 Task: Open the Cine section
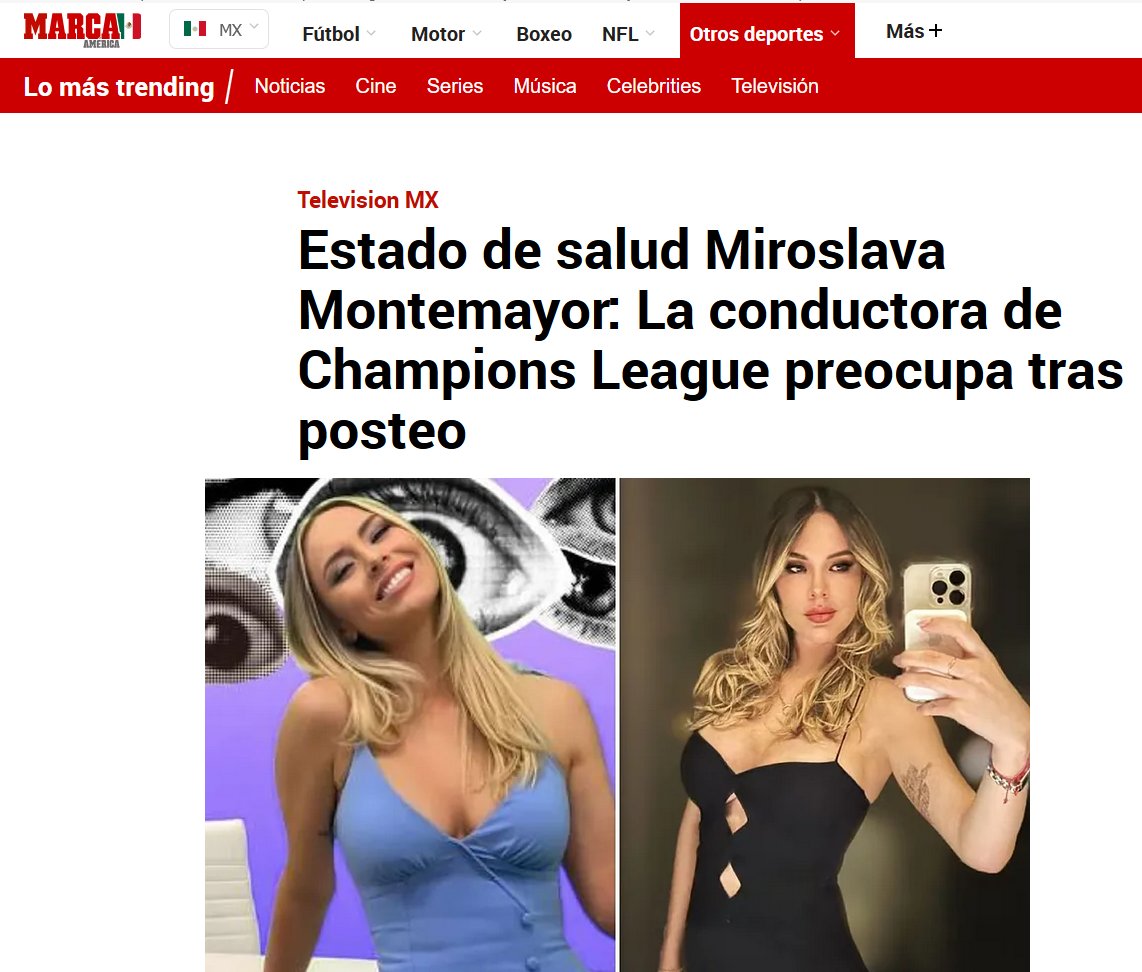(376, 86)
